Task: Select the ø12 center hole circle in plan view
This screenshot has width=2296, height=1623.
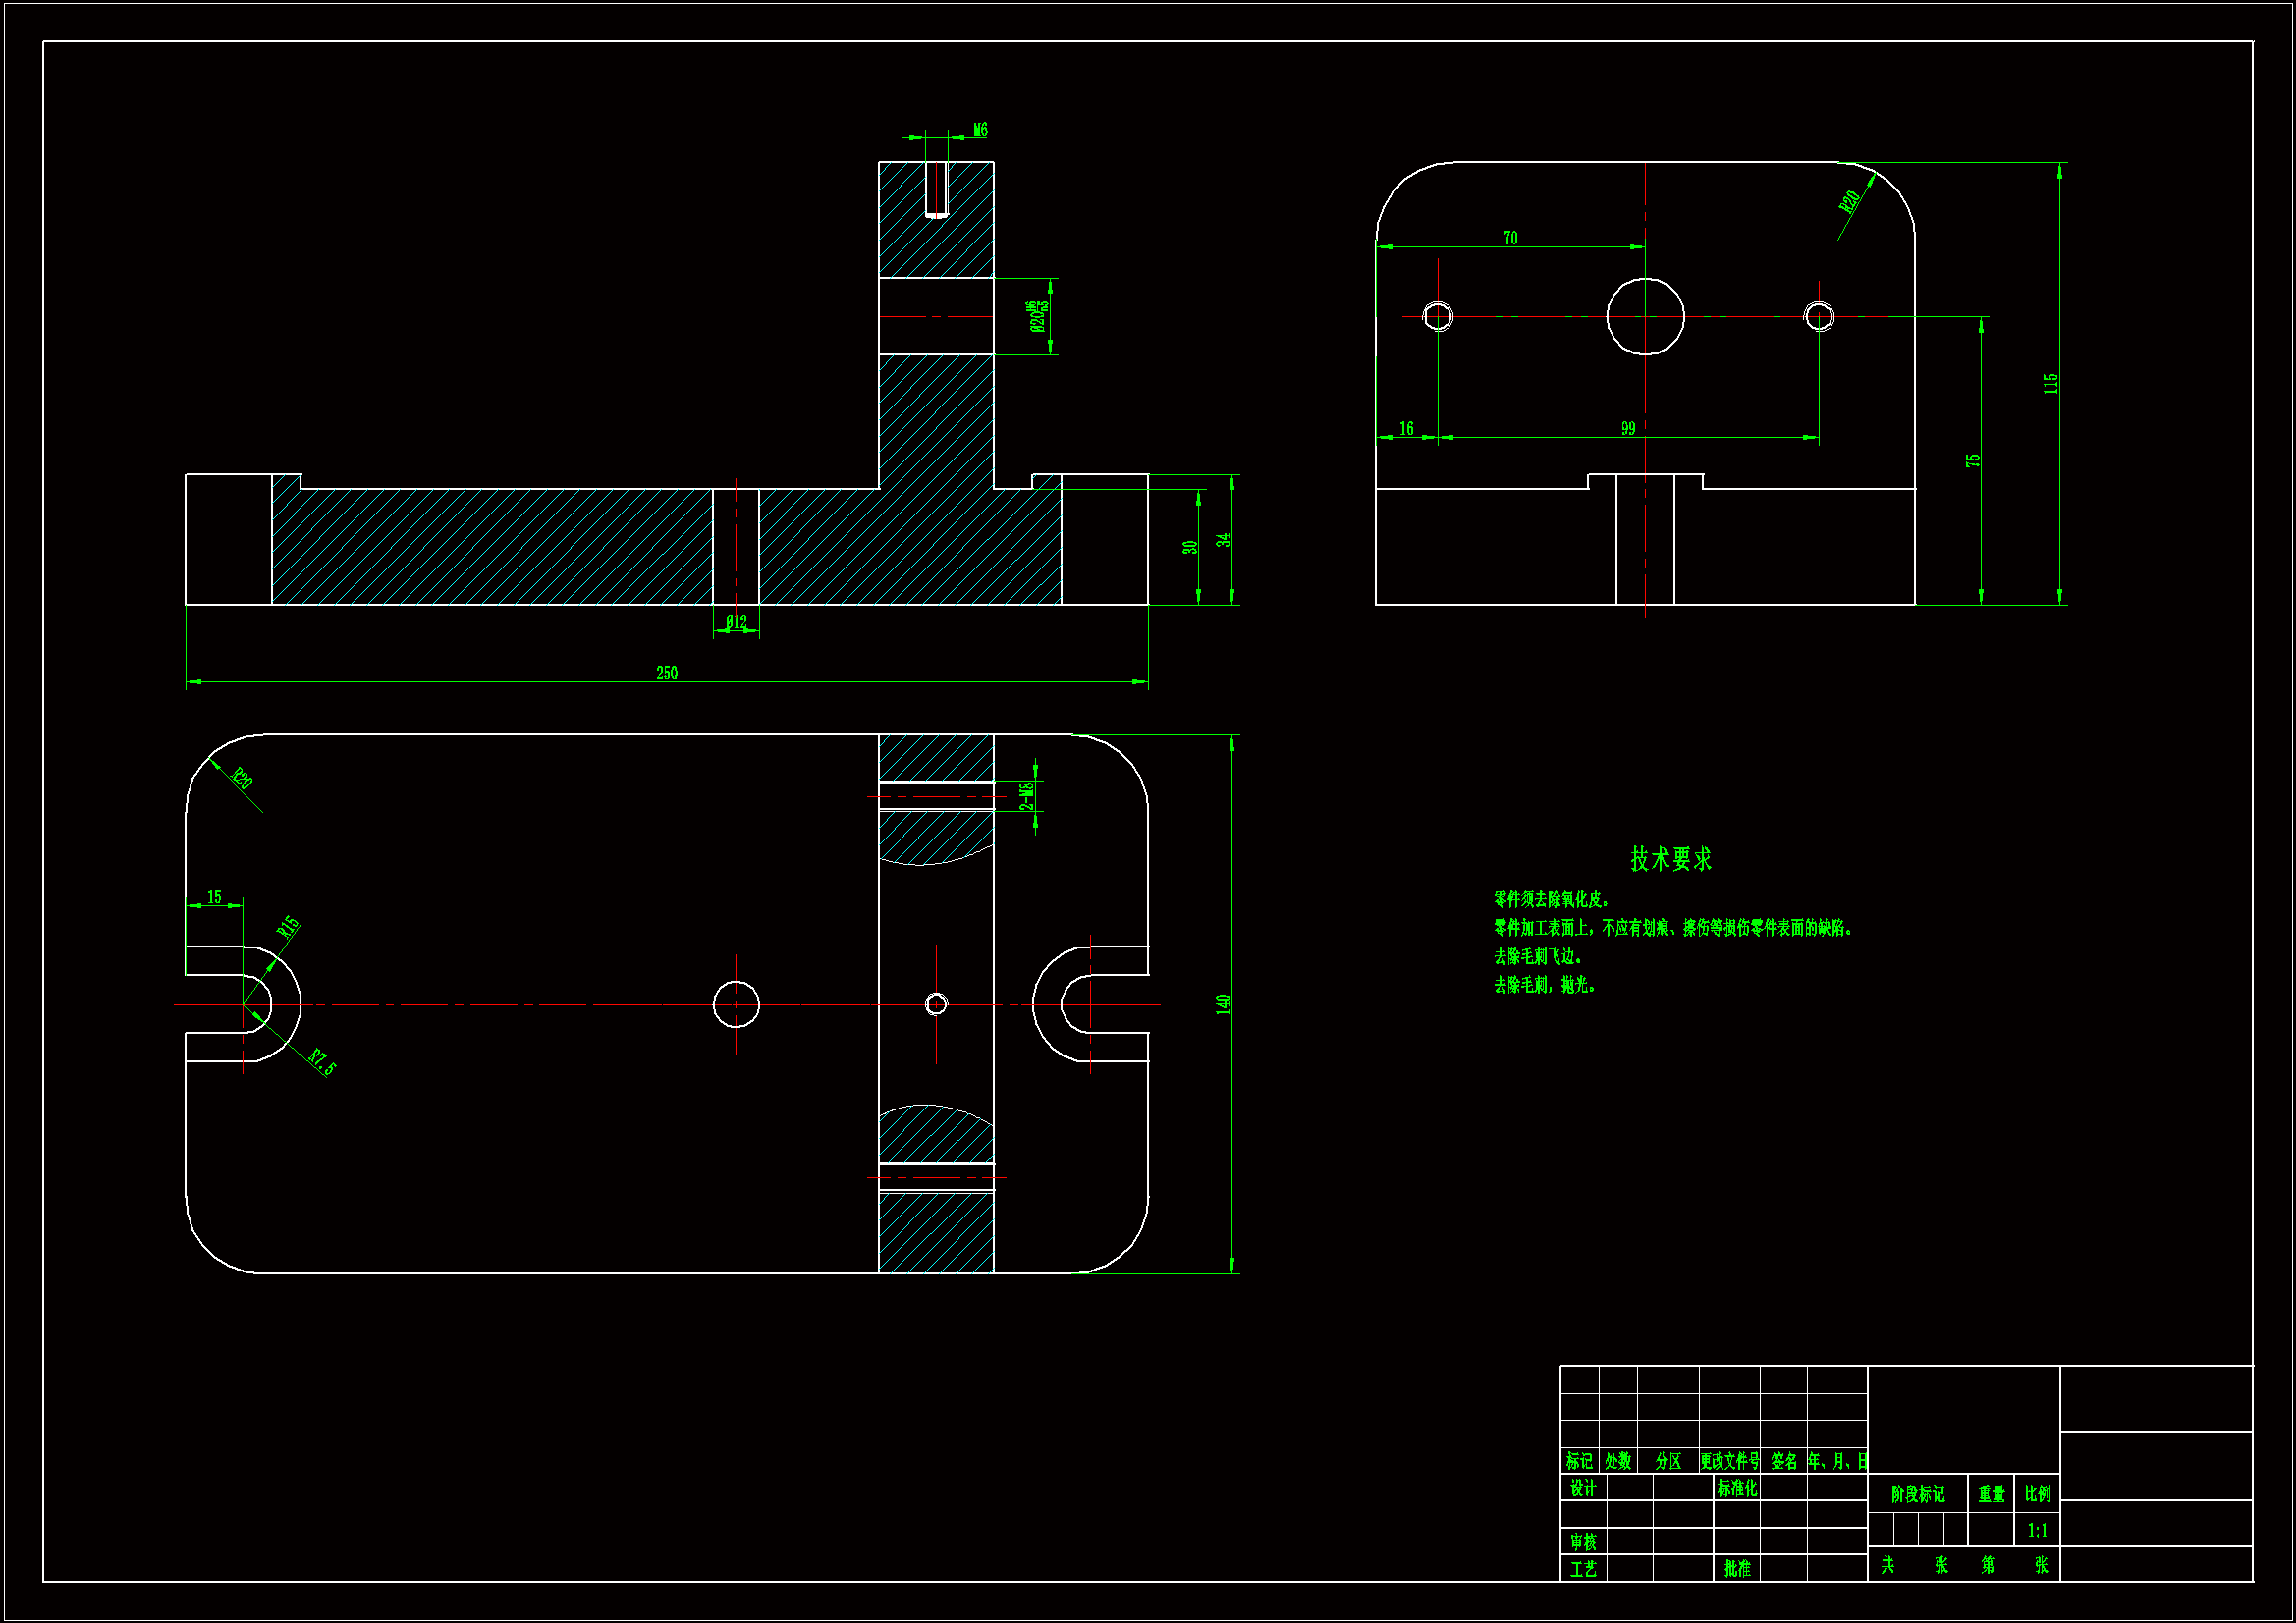Action: click(x=736, y=1004)
